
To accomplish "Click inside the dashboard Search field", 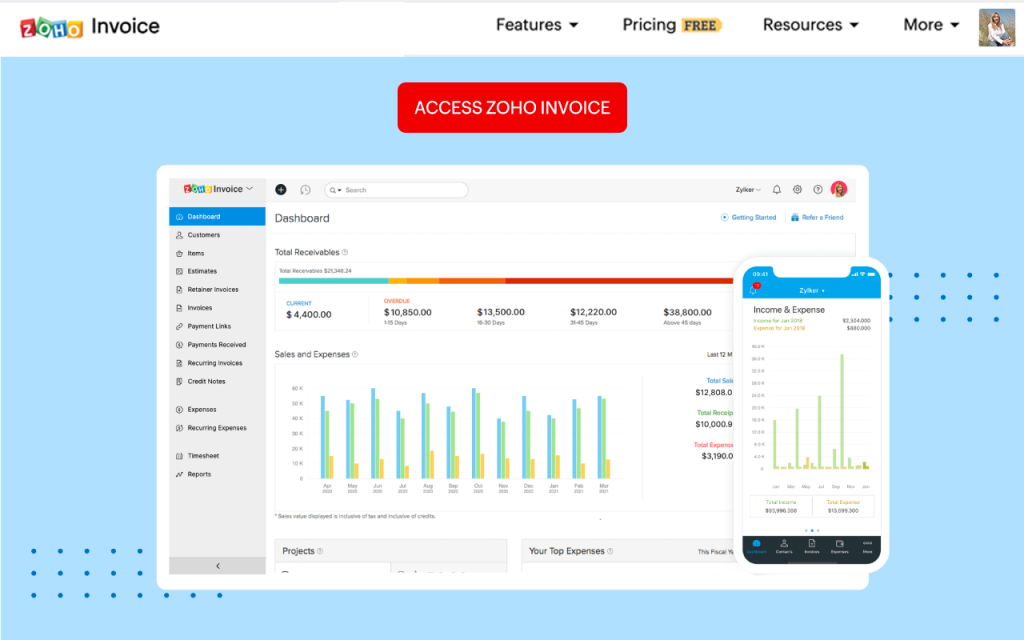I will pos(400,189).
